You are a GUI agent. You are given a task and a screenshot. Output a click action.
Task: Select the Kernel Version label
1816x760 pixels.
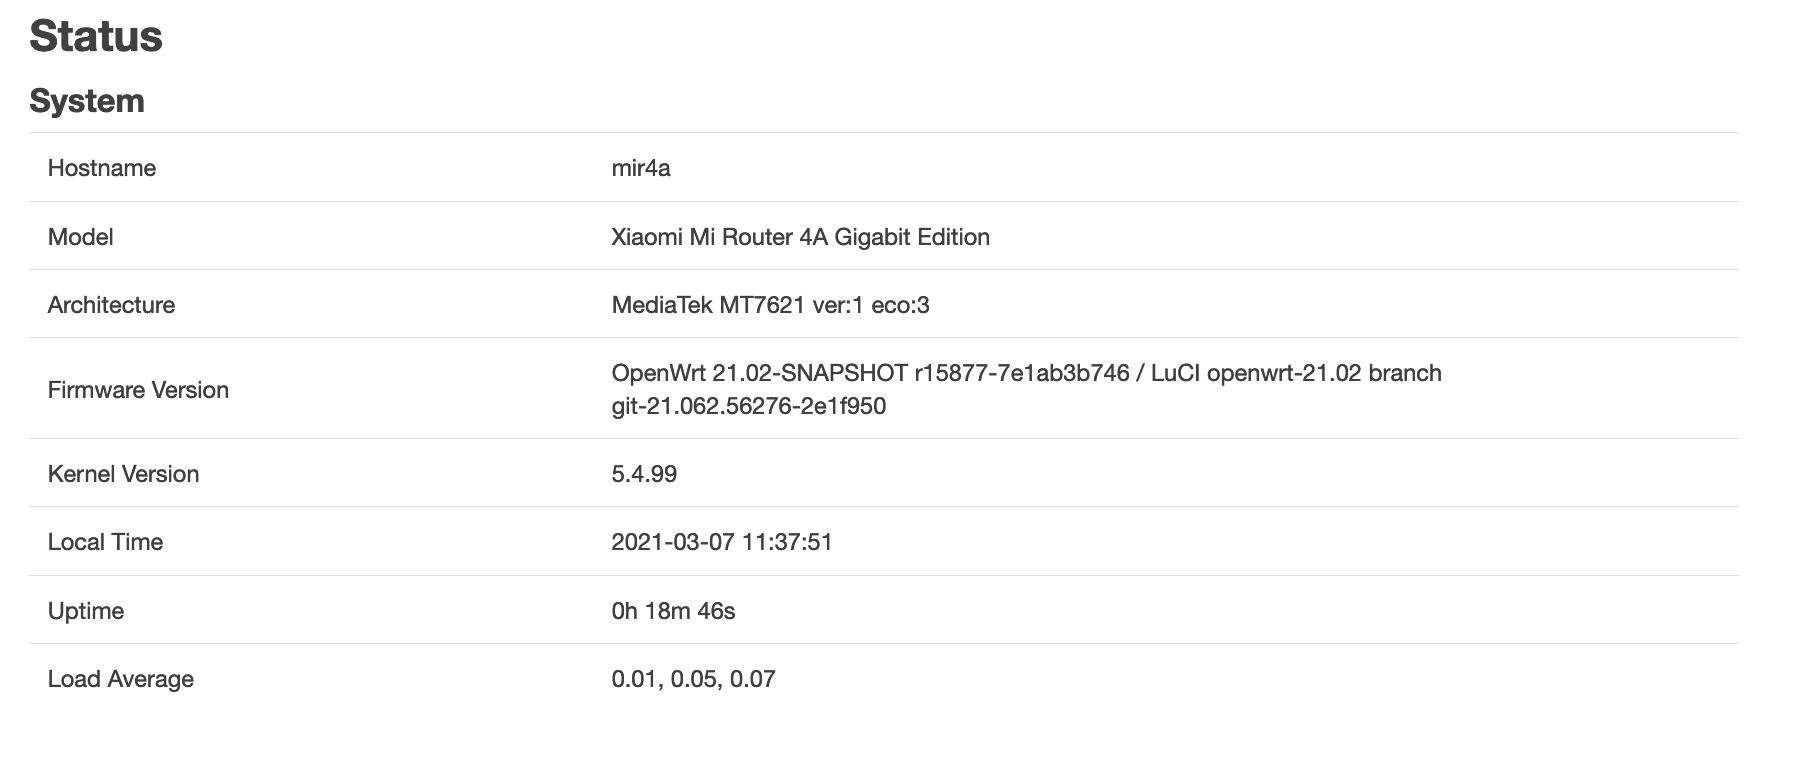pos(124,474)
